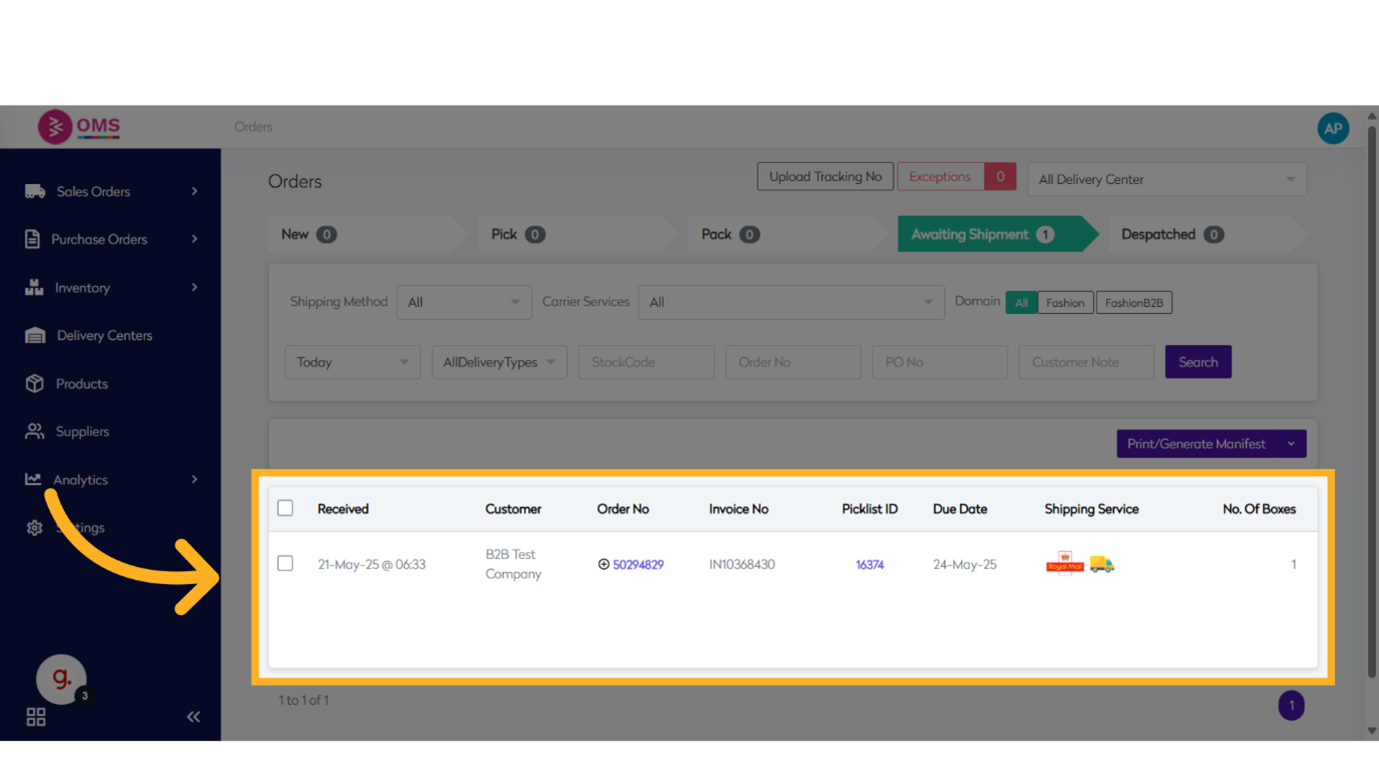This screenshot has height=776, width=1379.
Task: Click the Royal Mail shipping icon
Action: point(1064,564)
